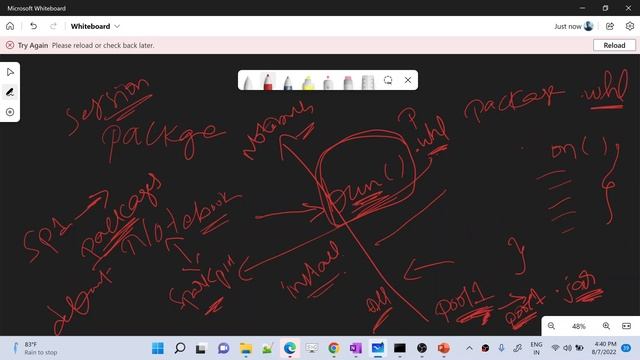This screenshot has width=640, height=360.
Task: Open the weather widget showing 83°F
Action: 35,348
